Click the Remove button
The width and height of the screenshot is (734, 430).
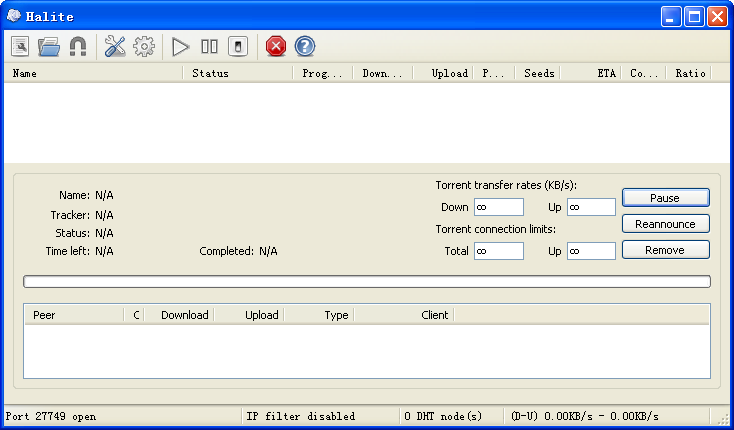665,250
